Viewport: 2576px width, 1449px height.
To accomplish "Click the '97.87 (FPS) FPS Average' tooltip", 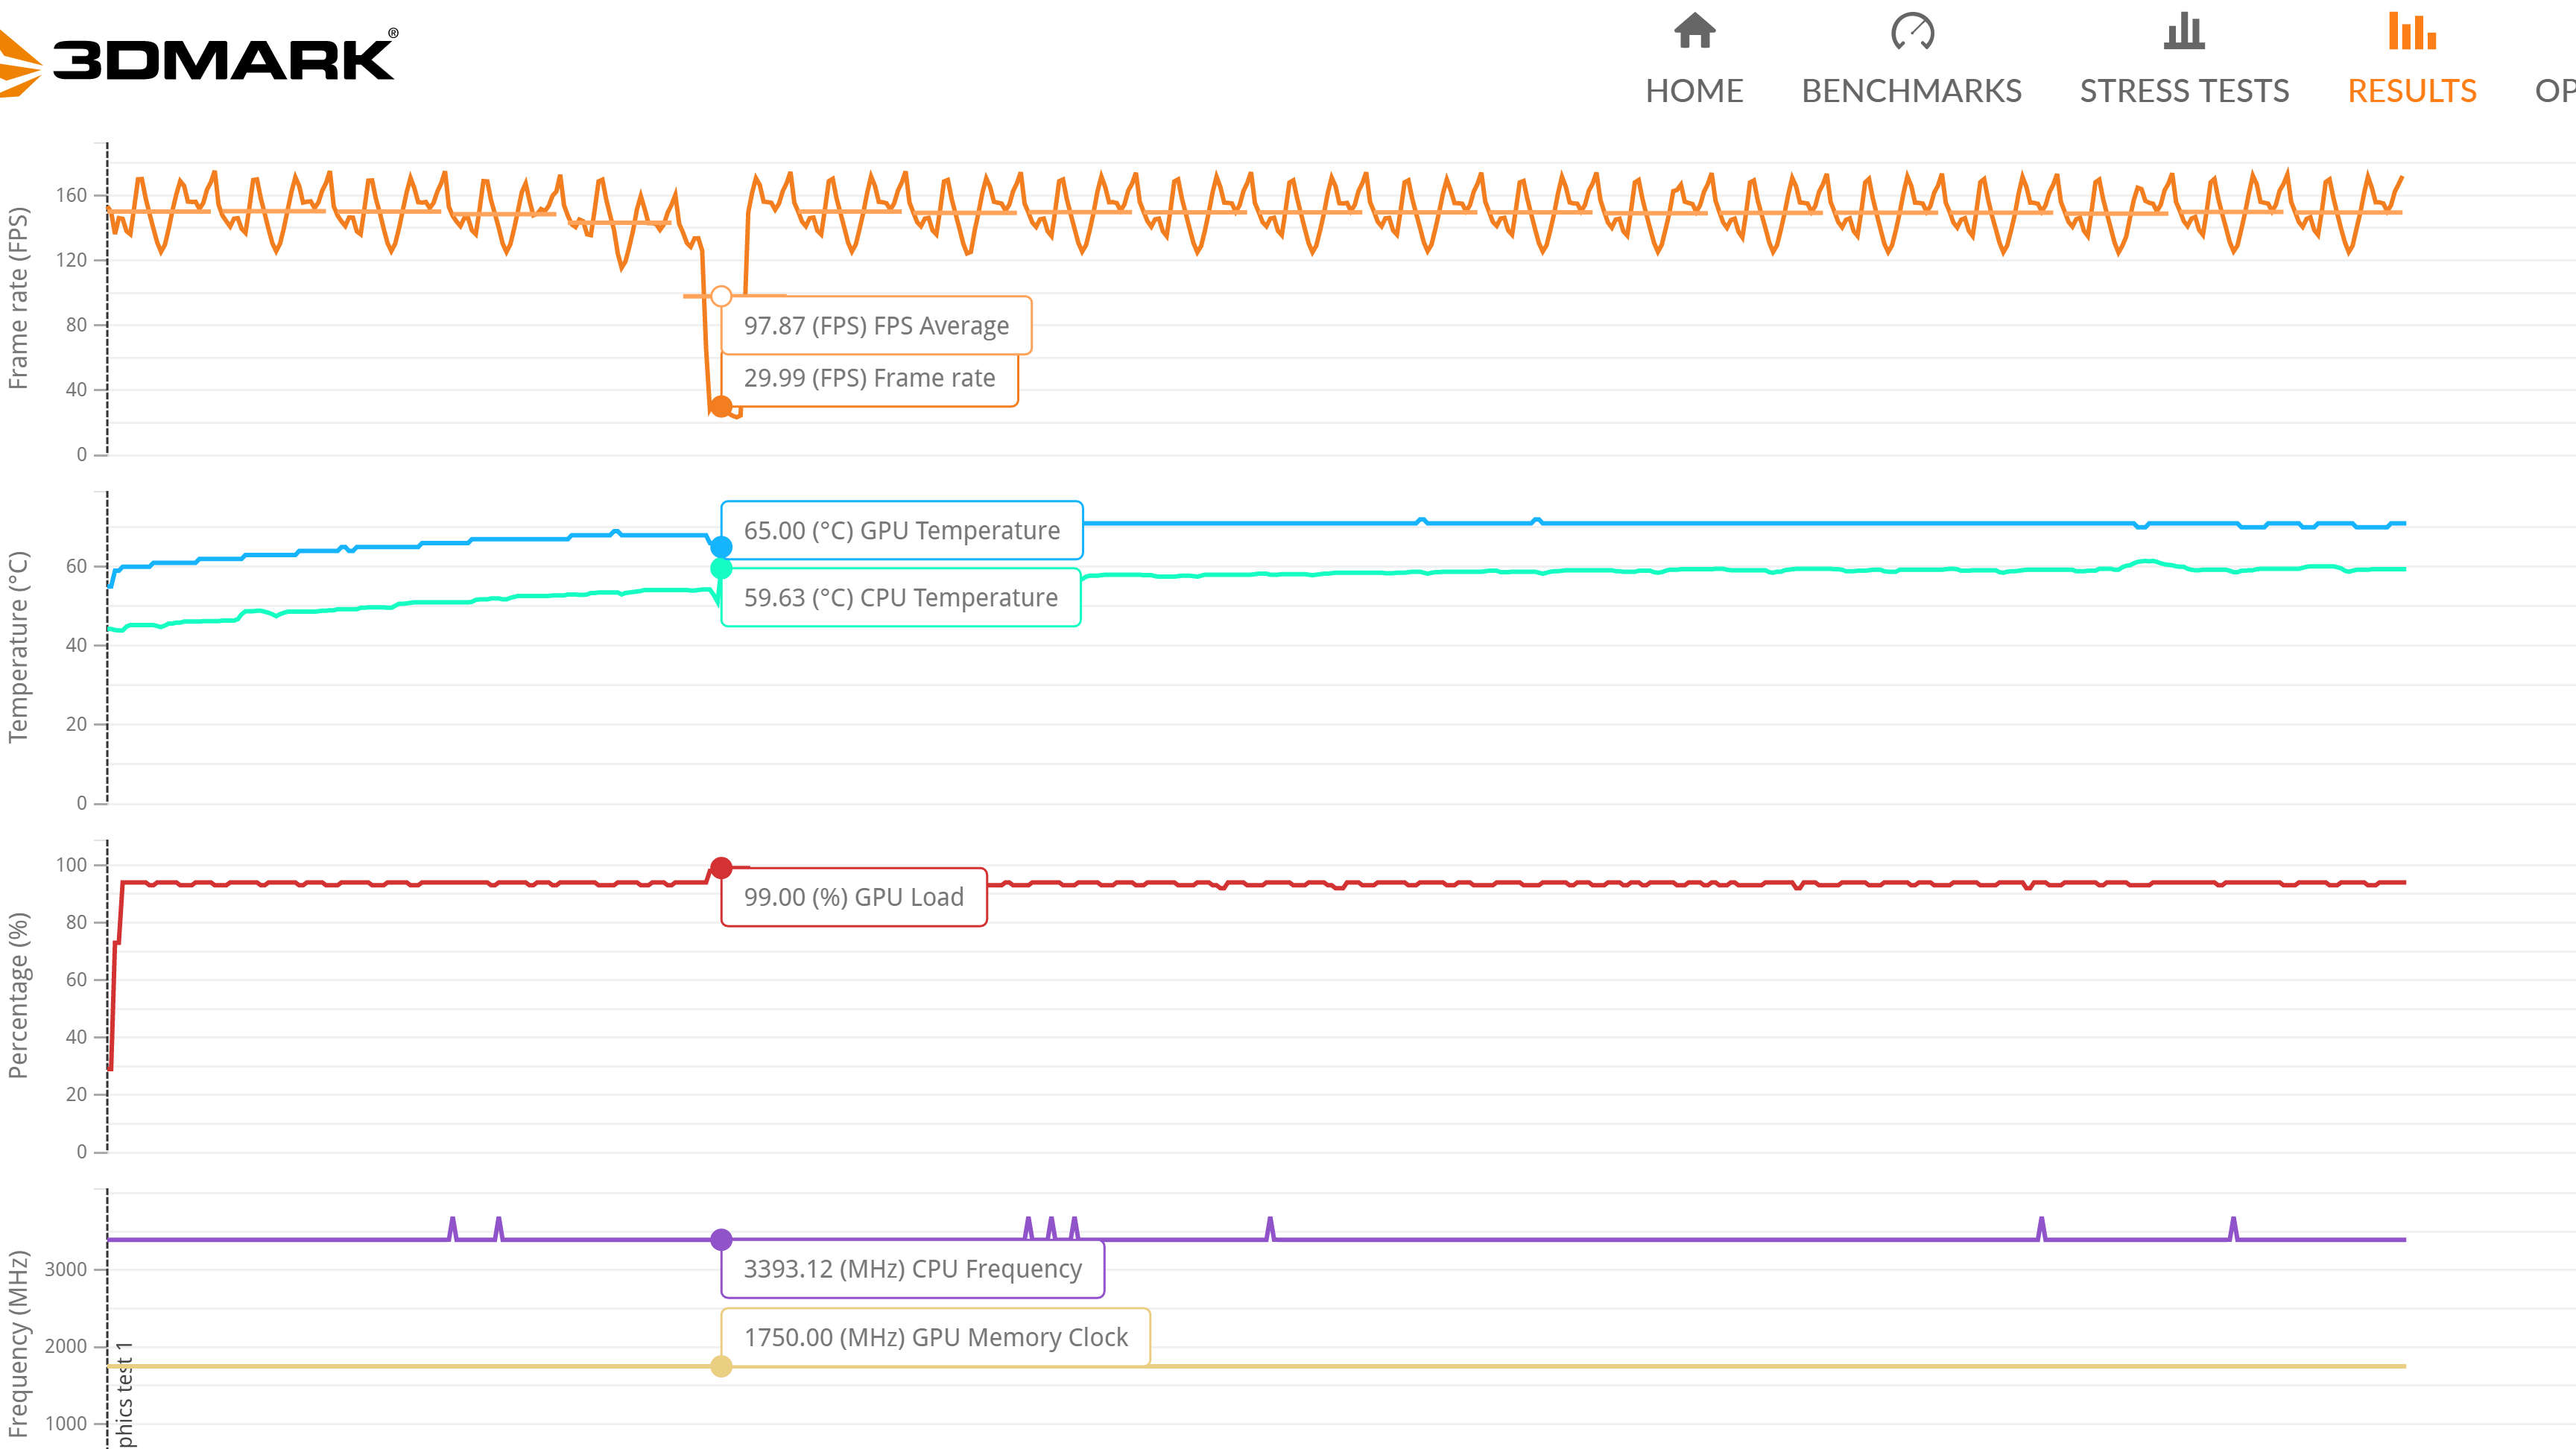I will point(876,325).
